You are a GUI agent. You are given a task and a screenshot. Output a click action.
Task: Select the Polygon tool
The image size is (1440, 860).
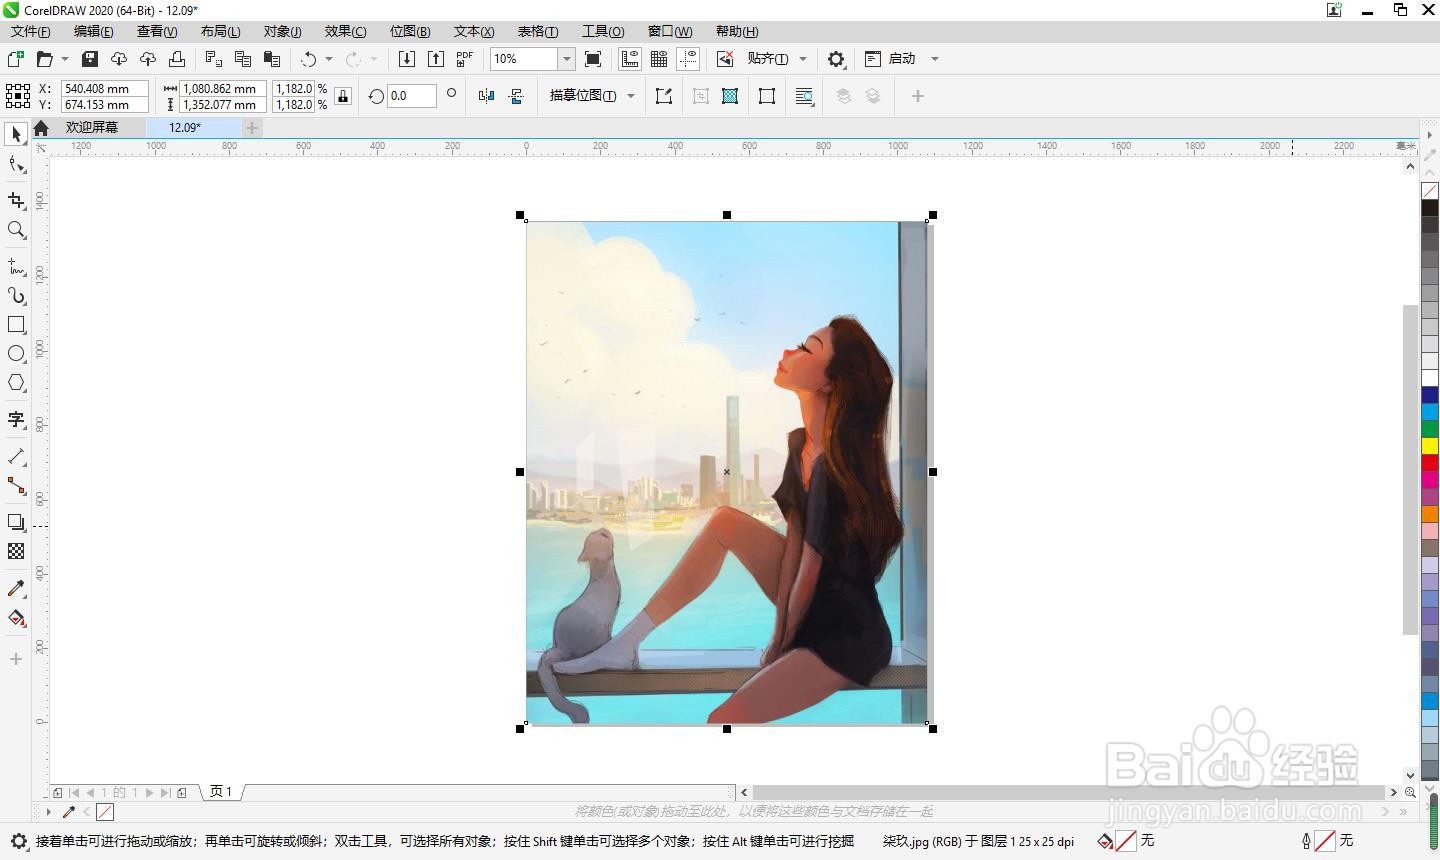point(16,383)
